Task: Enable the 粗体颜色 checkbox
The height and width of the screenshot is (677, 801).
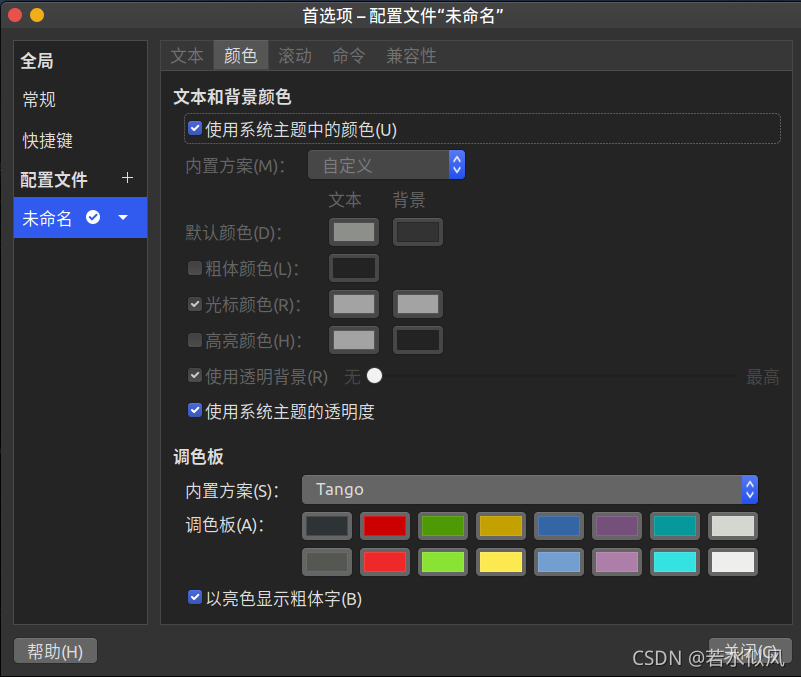Action: click(x=195, y=268)
